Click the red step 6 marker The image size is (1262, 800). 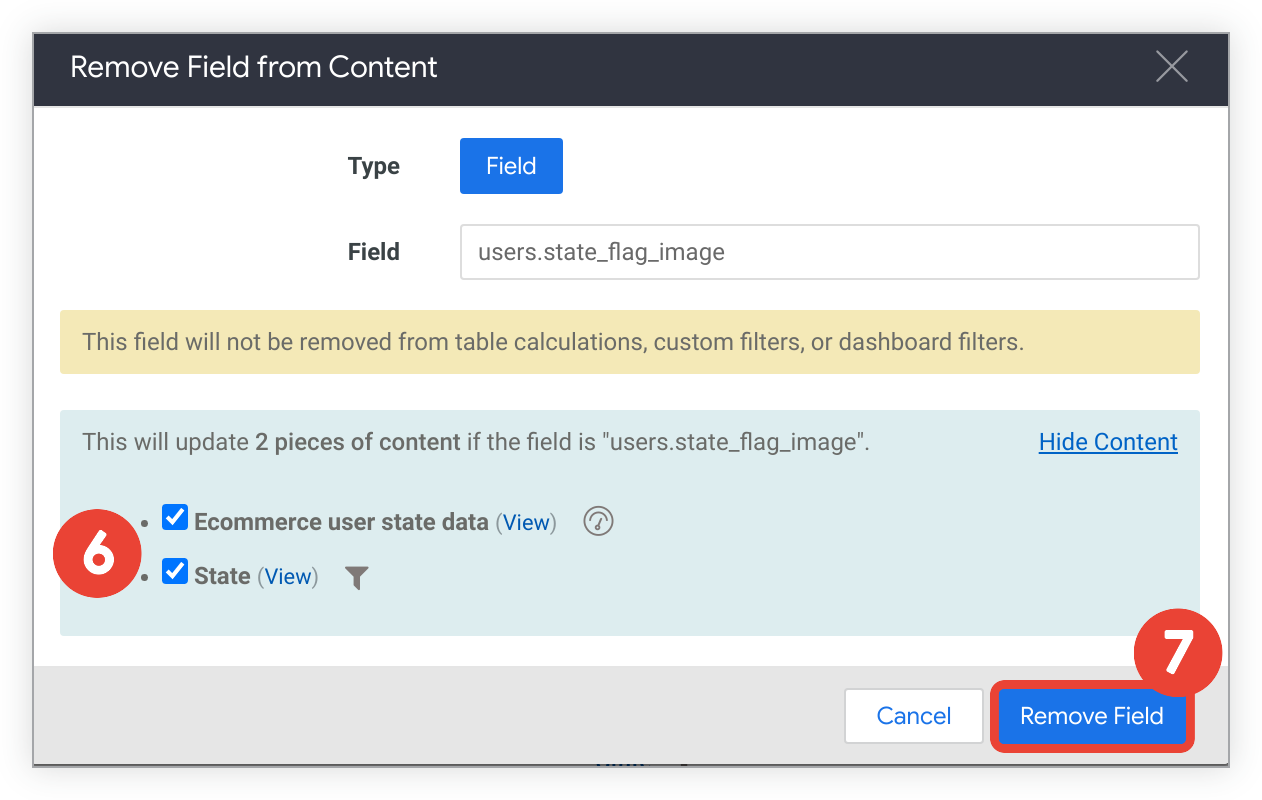[98, 553]
